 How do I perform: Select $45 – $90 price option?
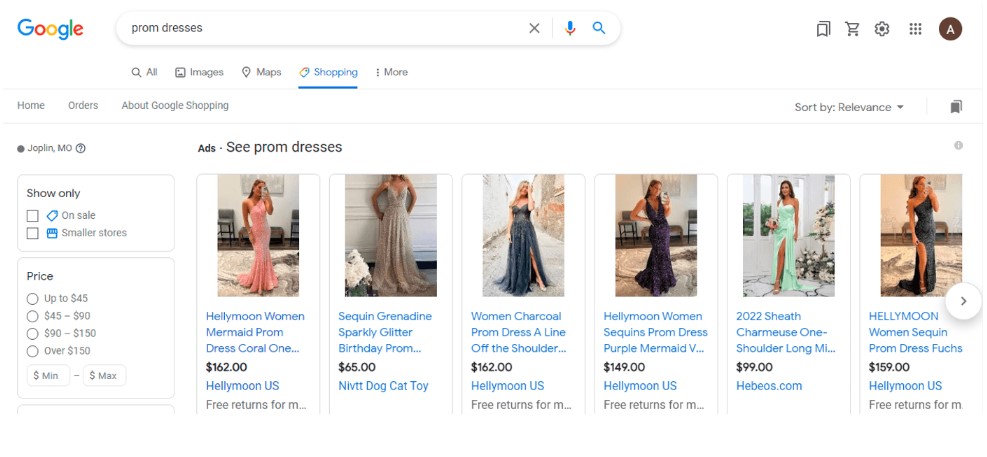[33, 316]
